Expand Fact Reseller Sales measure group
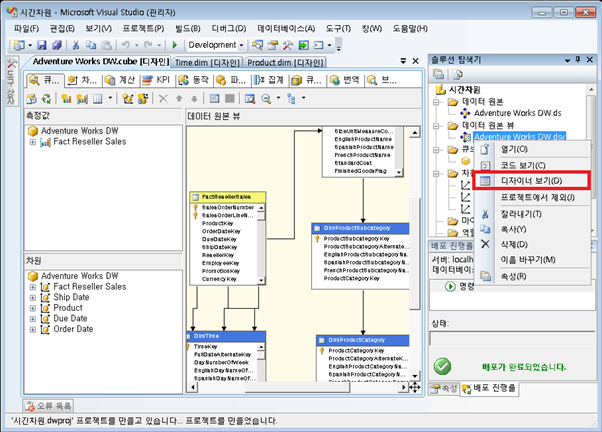This screenshot has height=432, width=602. [33, 142]
